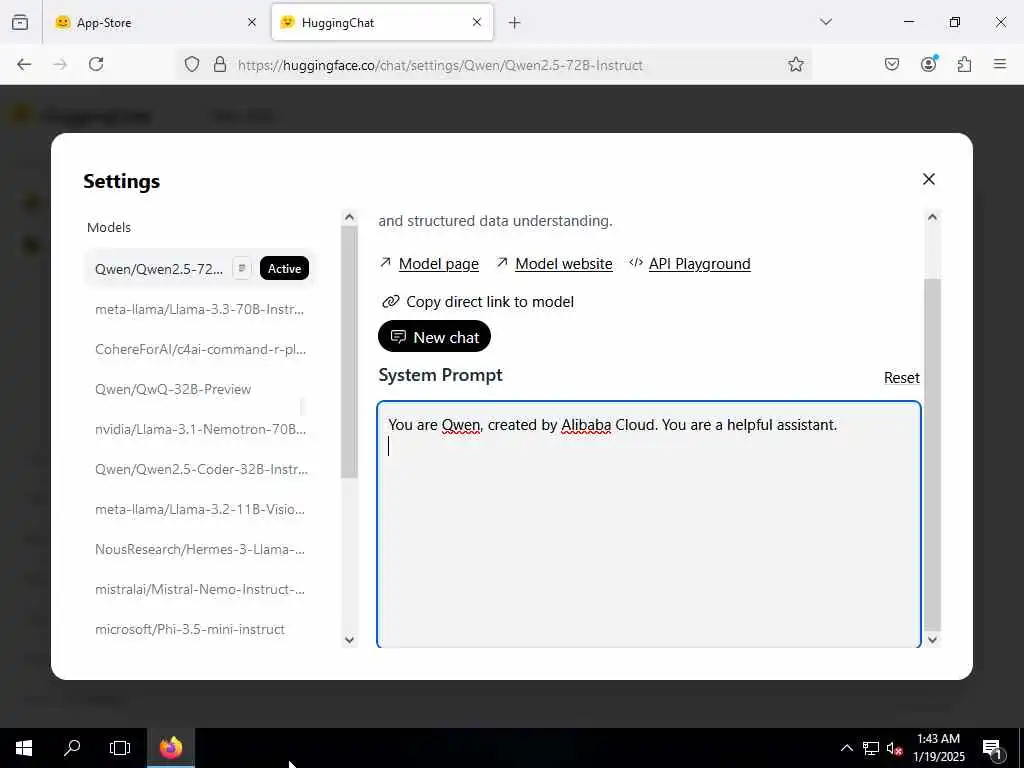
Task: Click the chain-link icon before Copy direct link
Action: (391, 302)
